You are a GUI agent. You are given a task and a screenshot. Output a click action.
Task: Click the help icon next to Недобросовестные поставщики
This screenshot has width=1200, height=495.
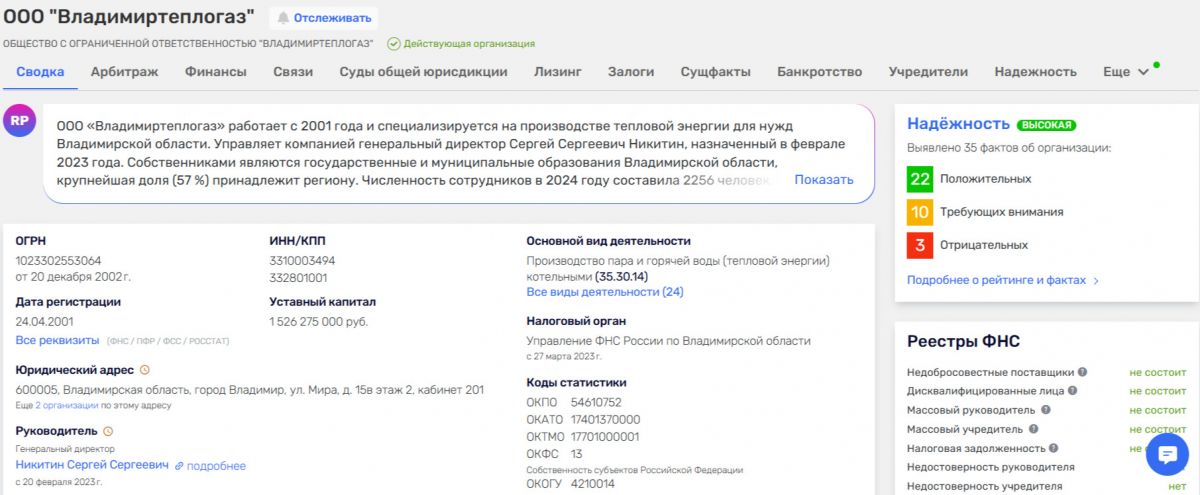(x=1083, y=372)
